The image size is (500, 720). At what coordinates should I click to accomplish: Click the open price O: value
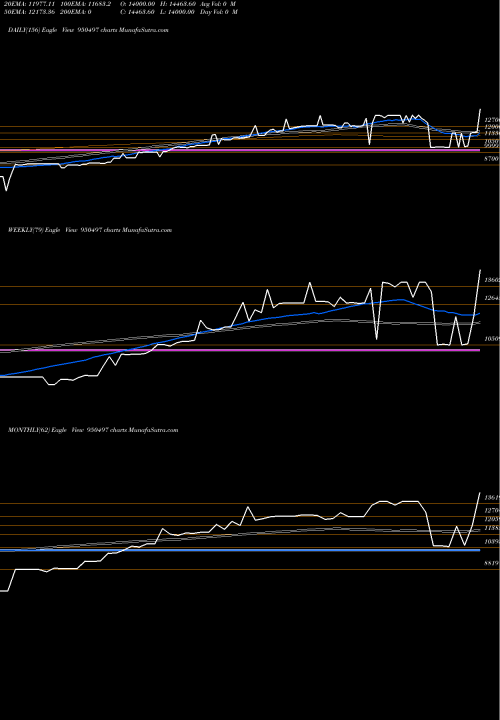[x=137, y=4]
